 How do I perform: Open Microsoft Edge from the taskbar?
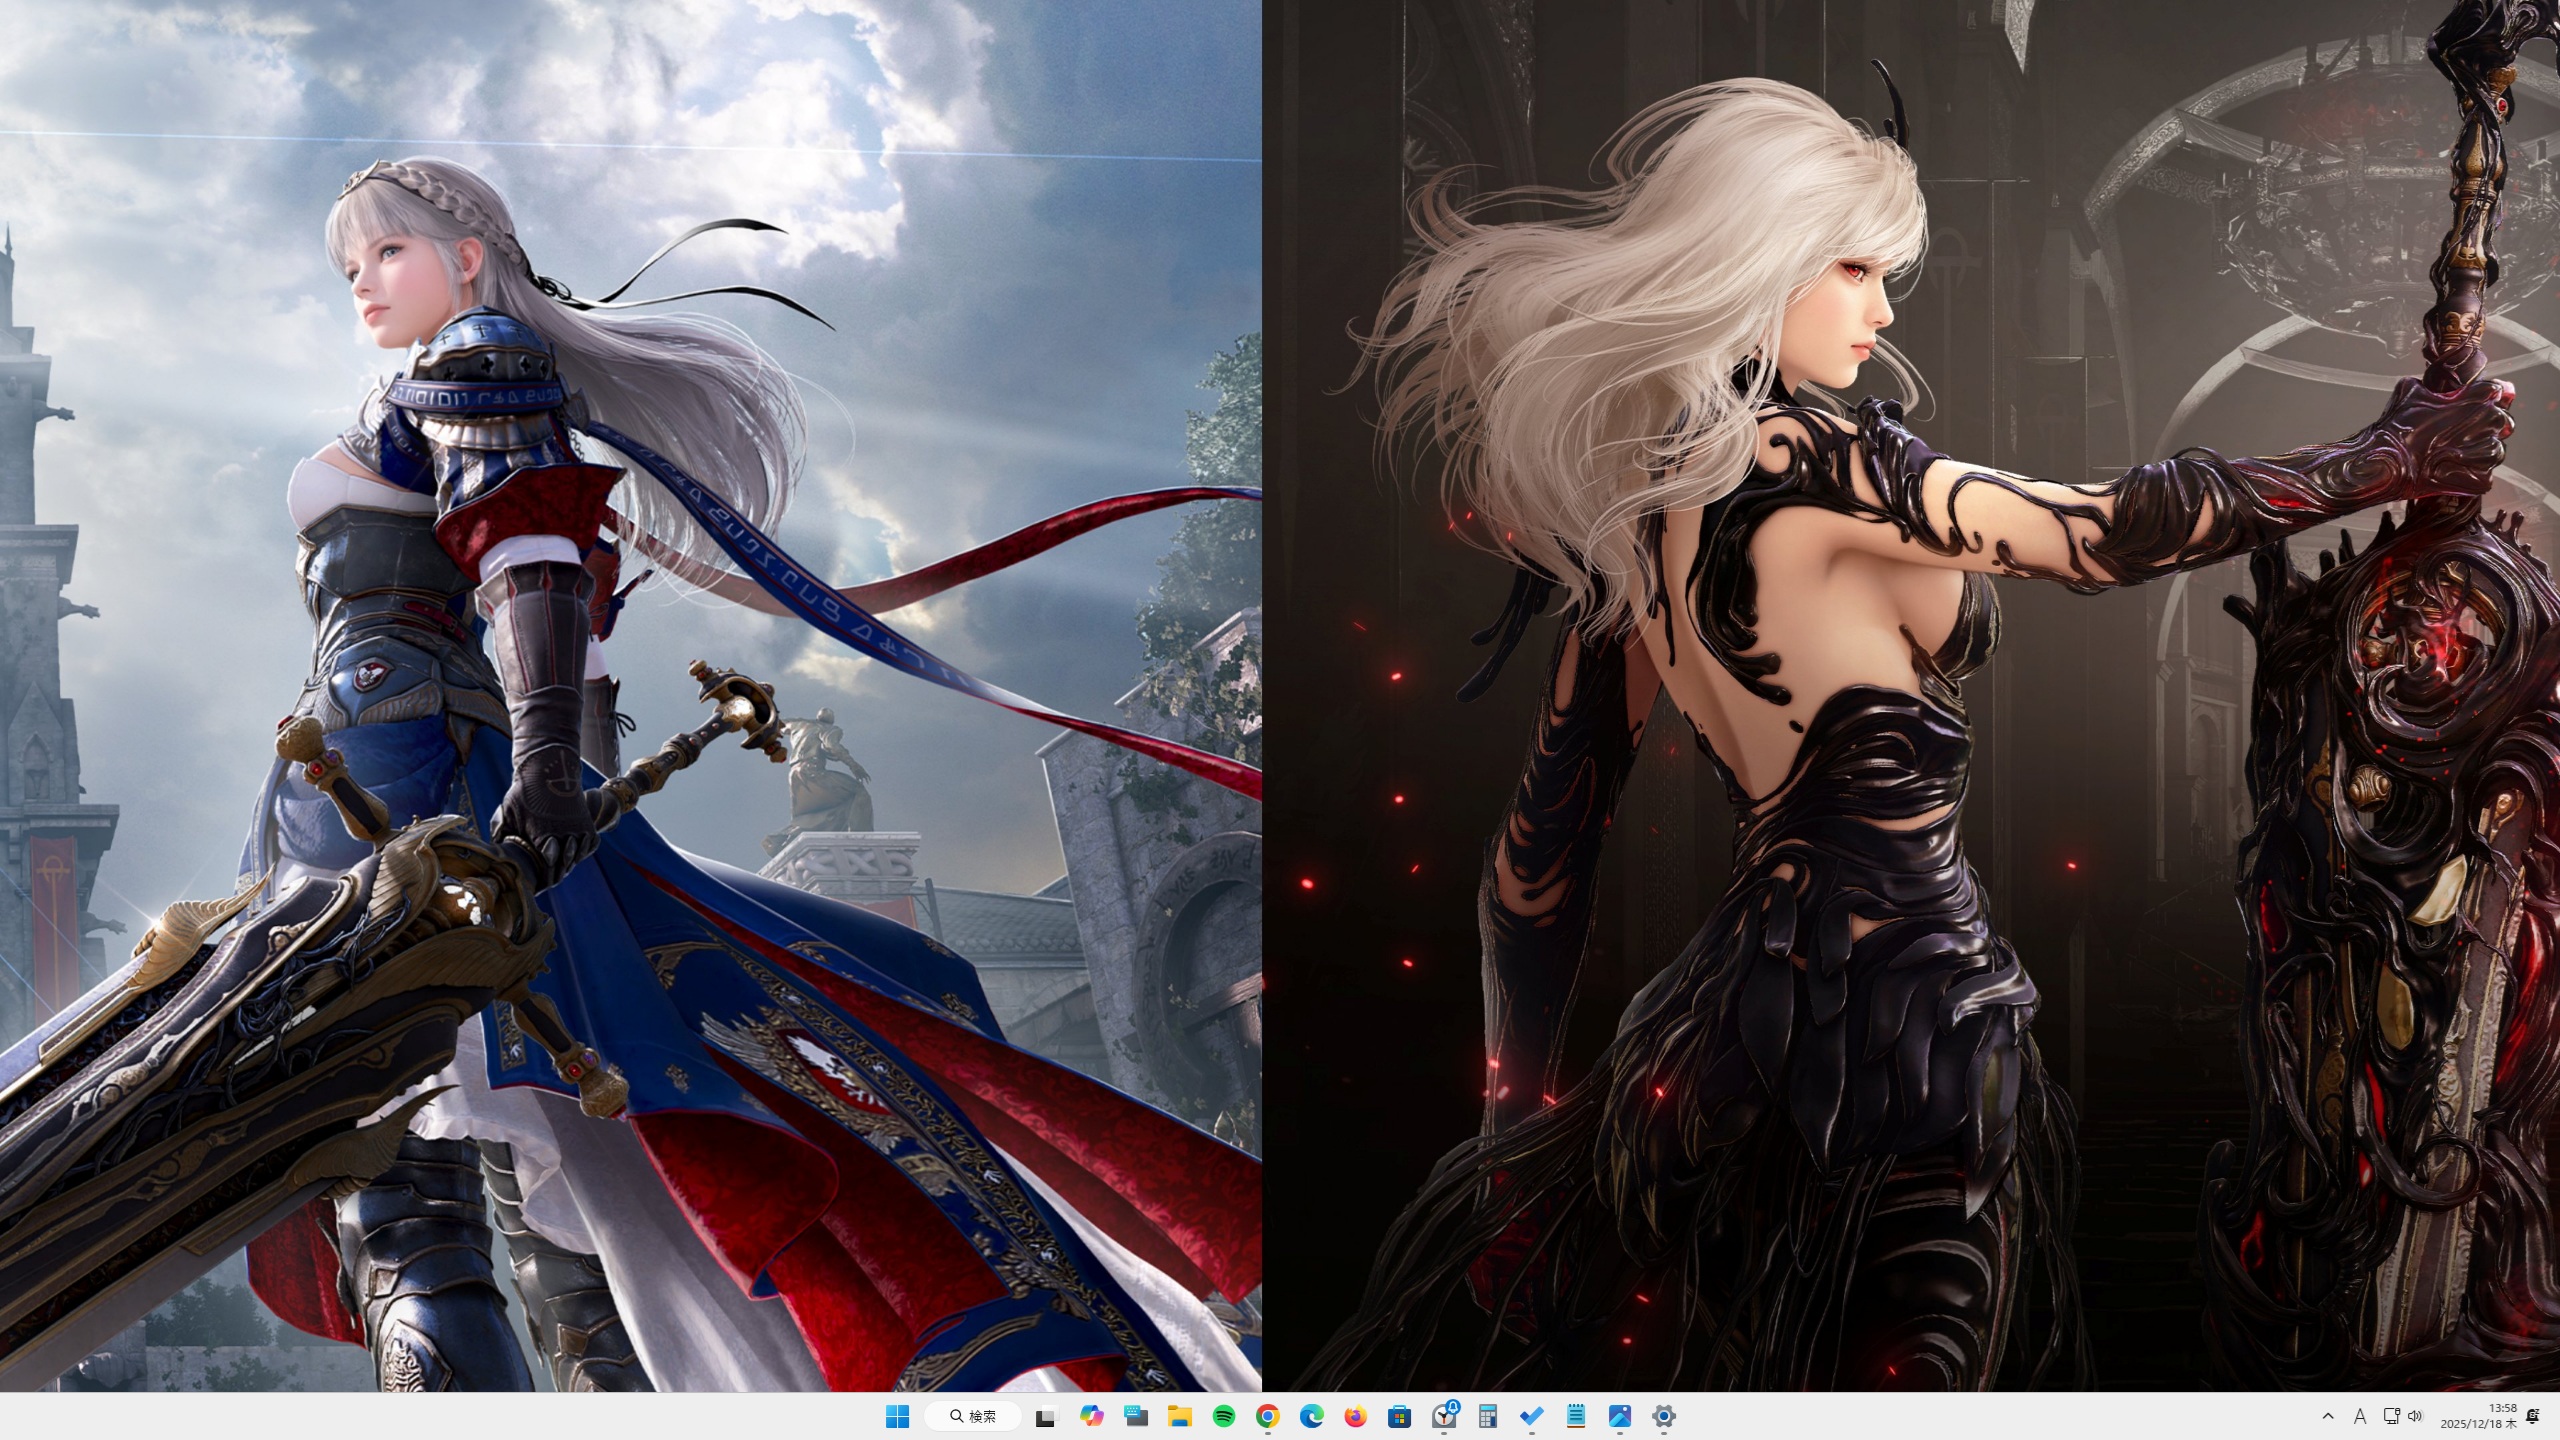1311,1416
